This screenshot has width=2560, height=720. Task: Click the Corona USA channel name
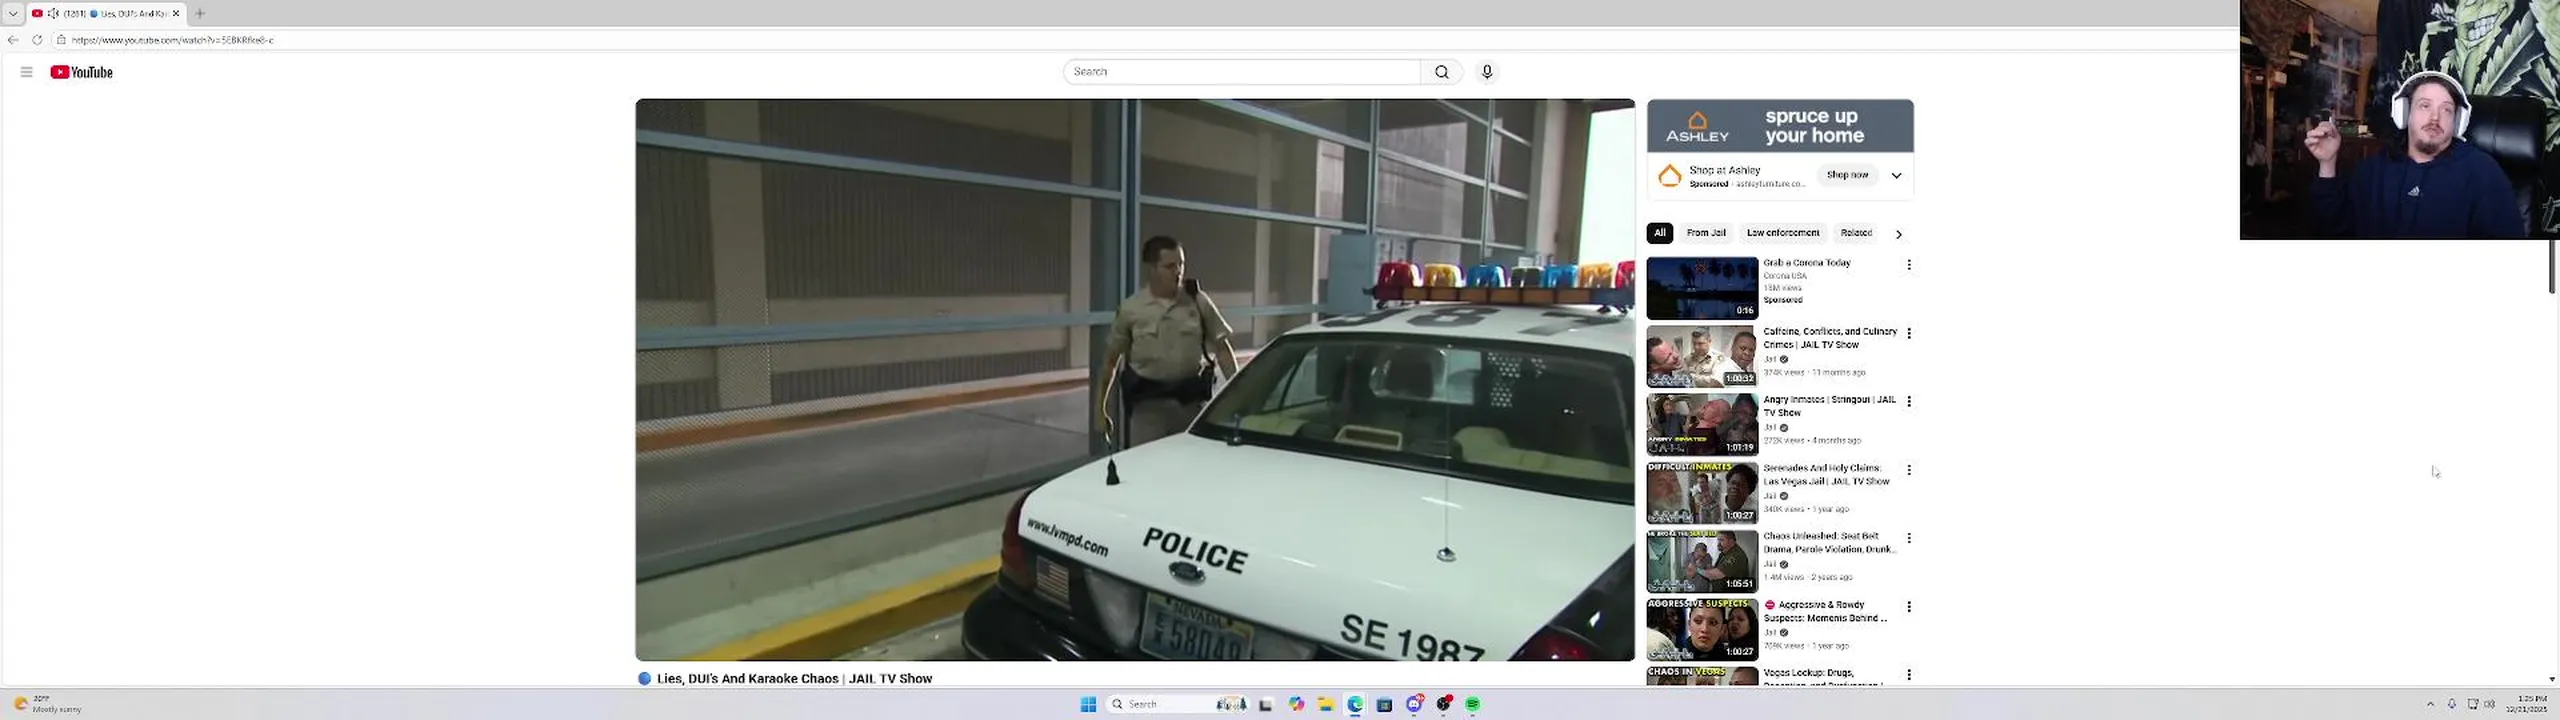pos(1785,276)
